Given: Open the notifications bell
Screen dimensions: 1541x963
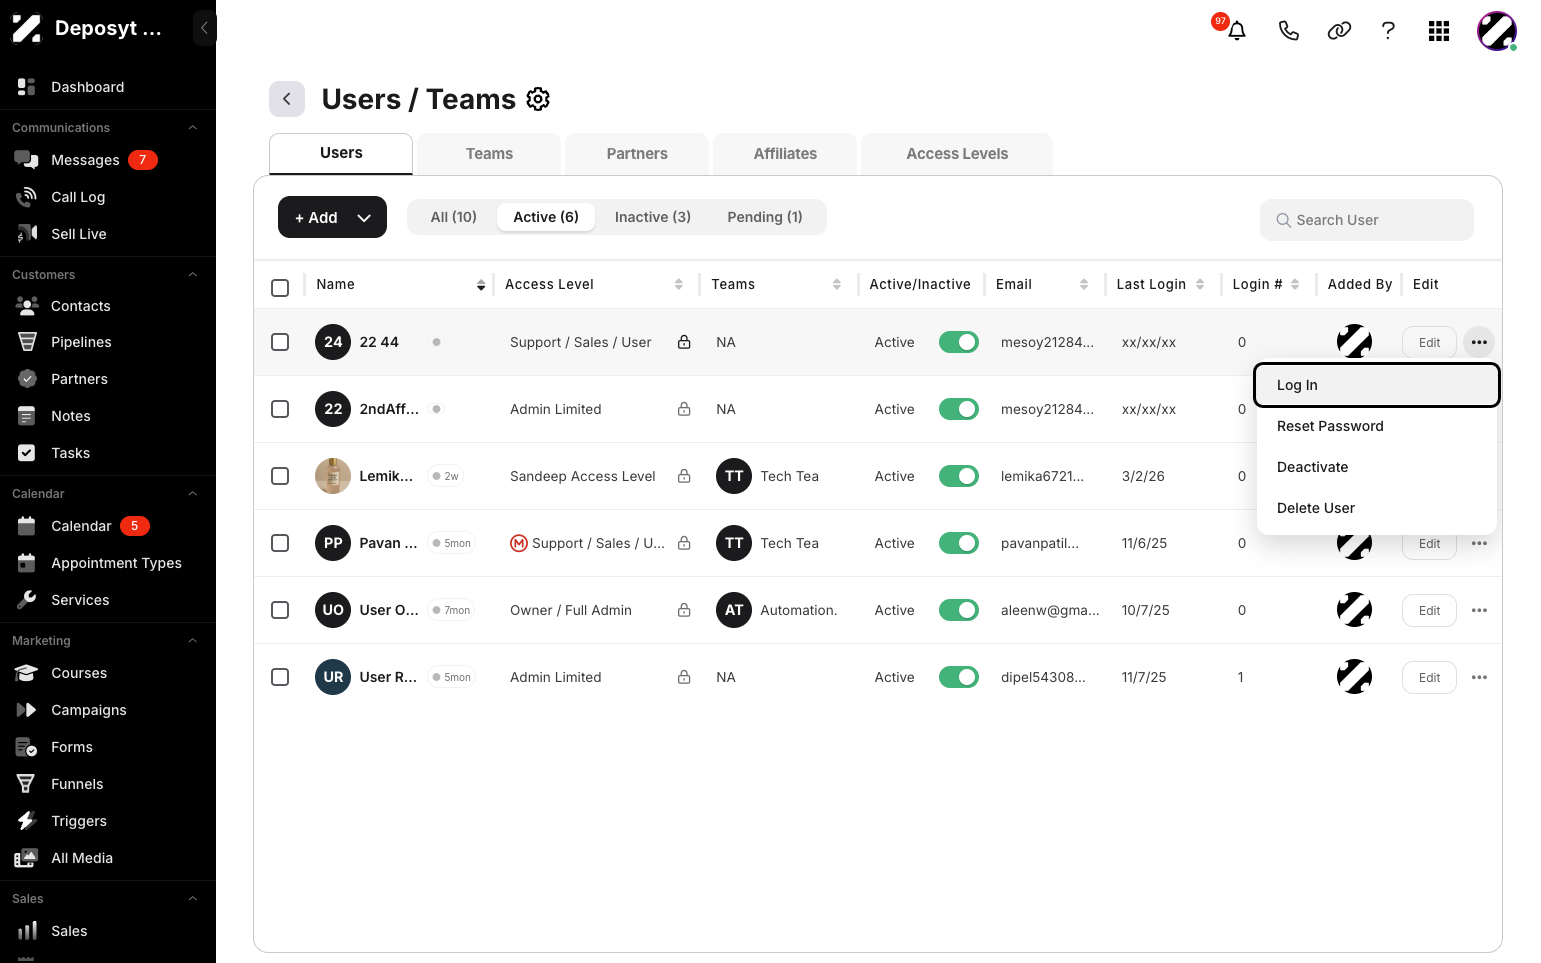Looking at the screenshot, I should pyautogui.click(x=1236, y=31).
